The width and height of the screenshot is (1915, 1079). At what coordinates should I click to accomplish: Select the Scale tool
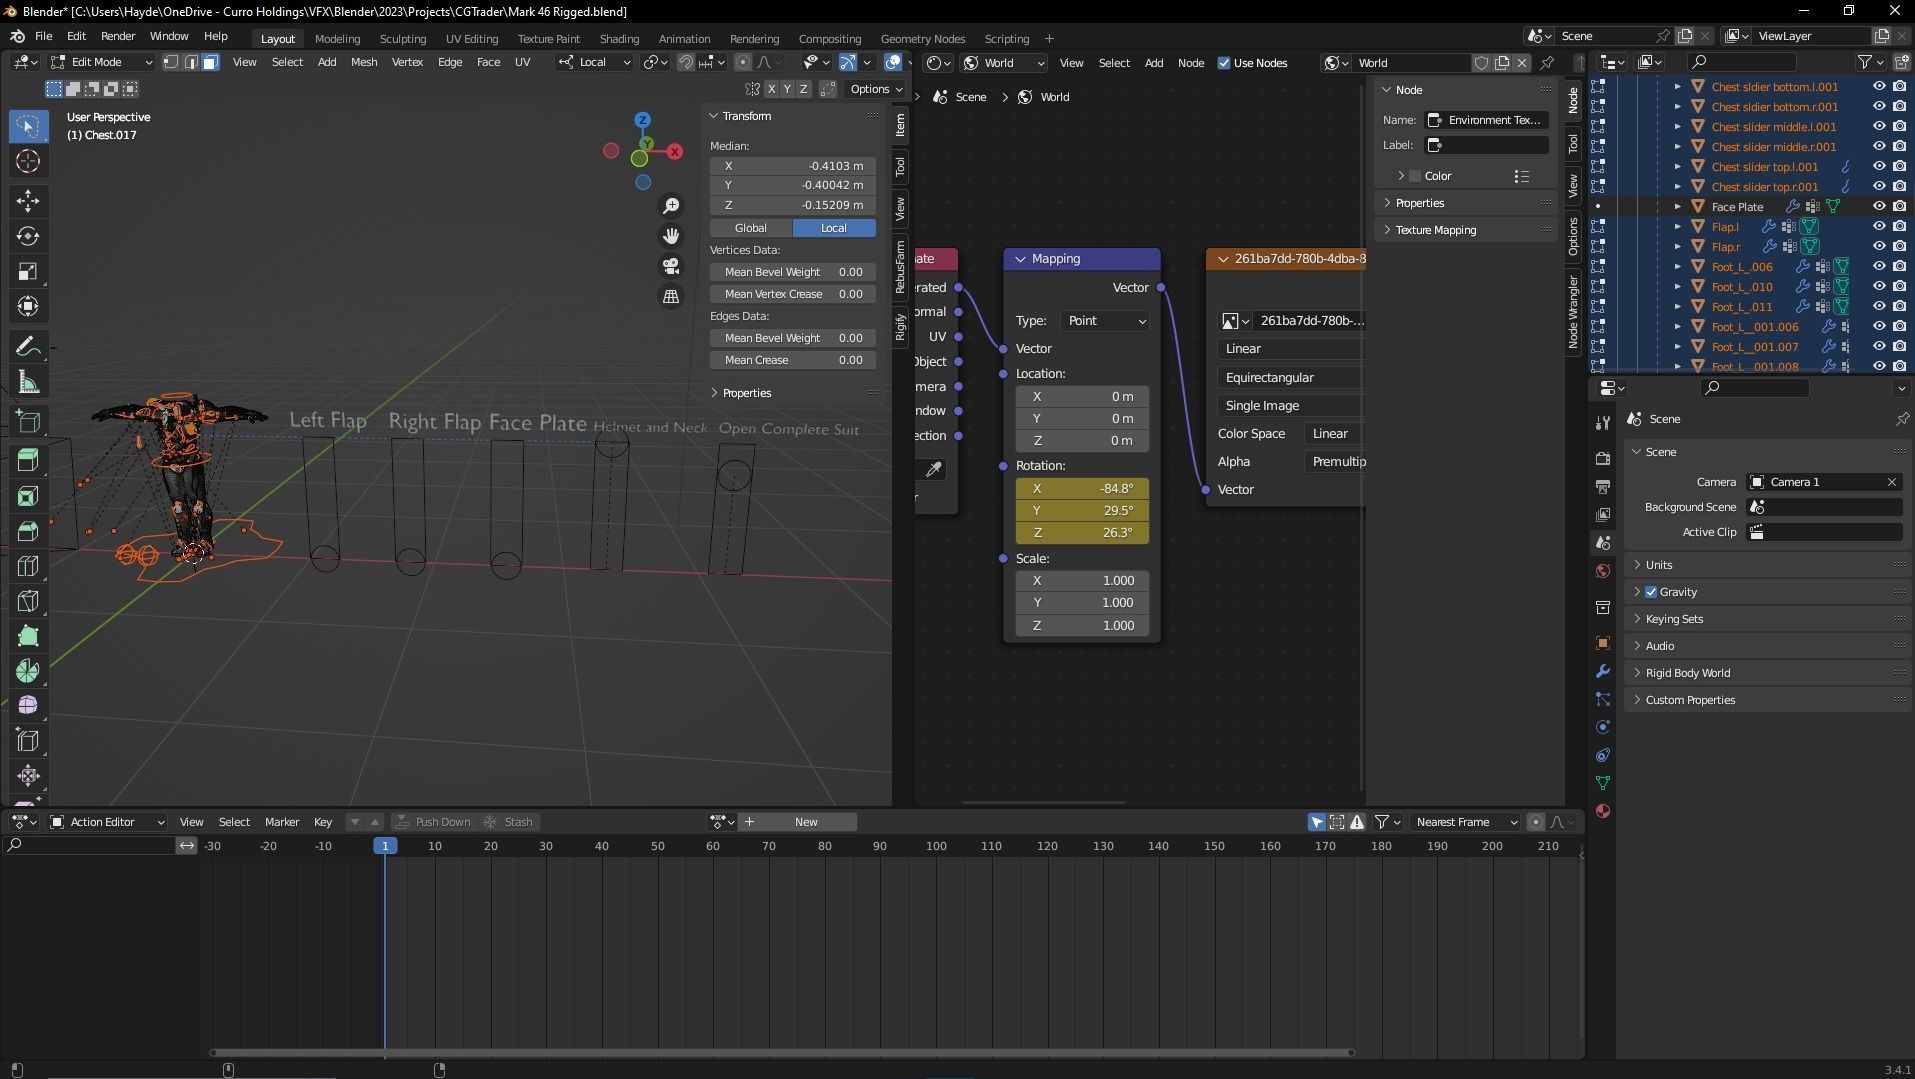(x=28, y=271)
